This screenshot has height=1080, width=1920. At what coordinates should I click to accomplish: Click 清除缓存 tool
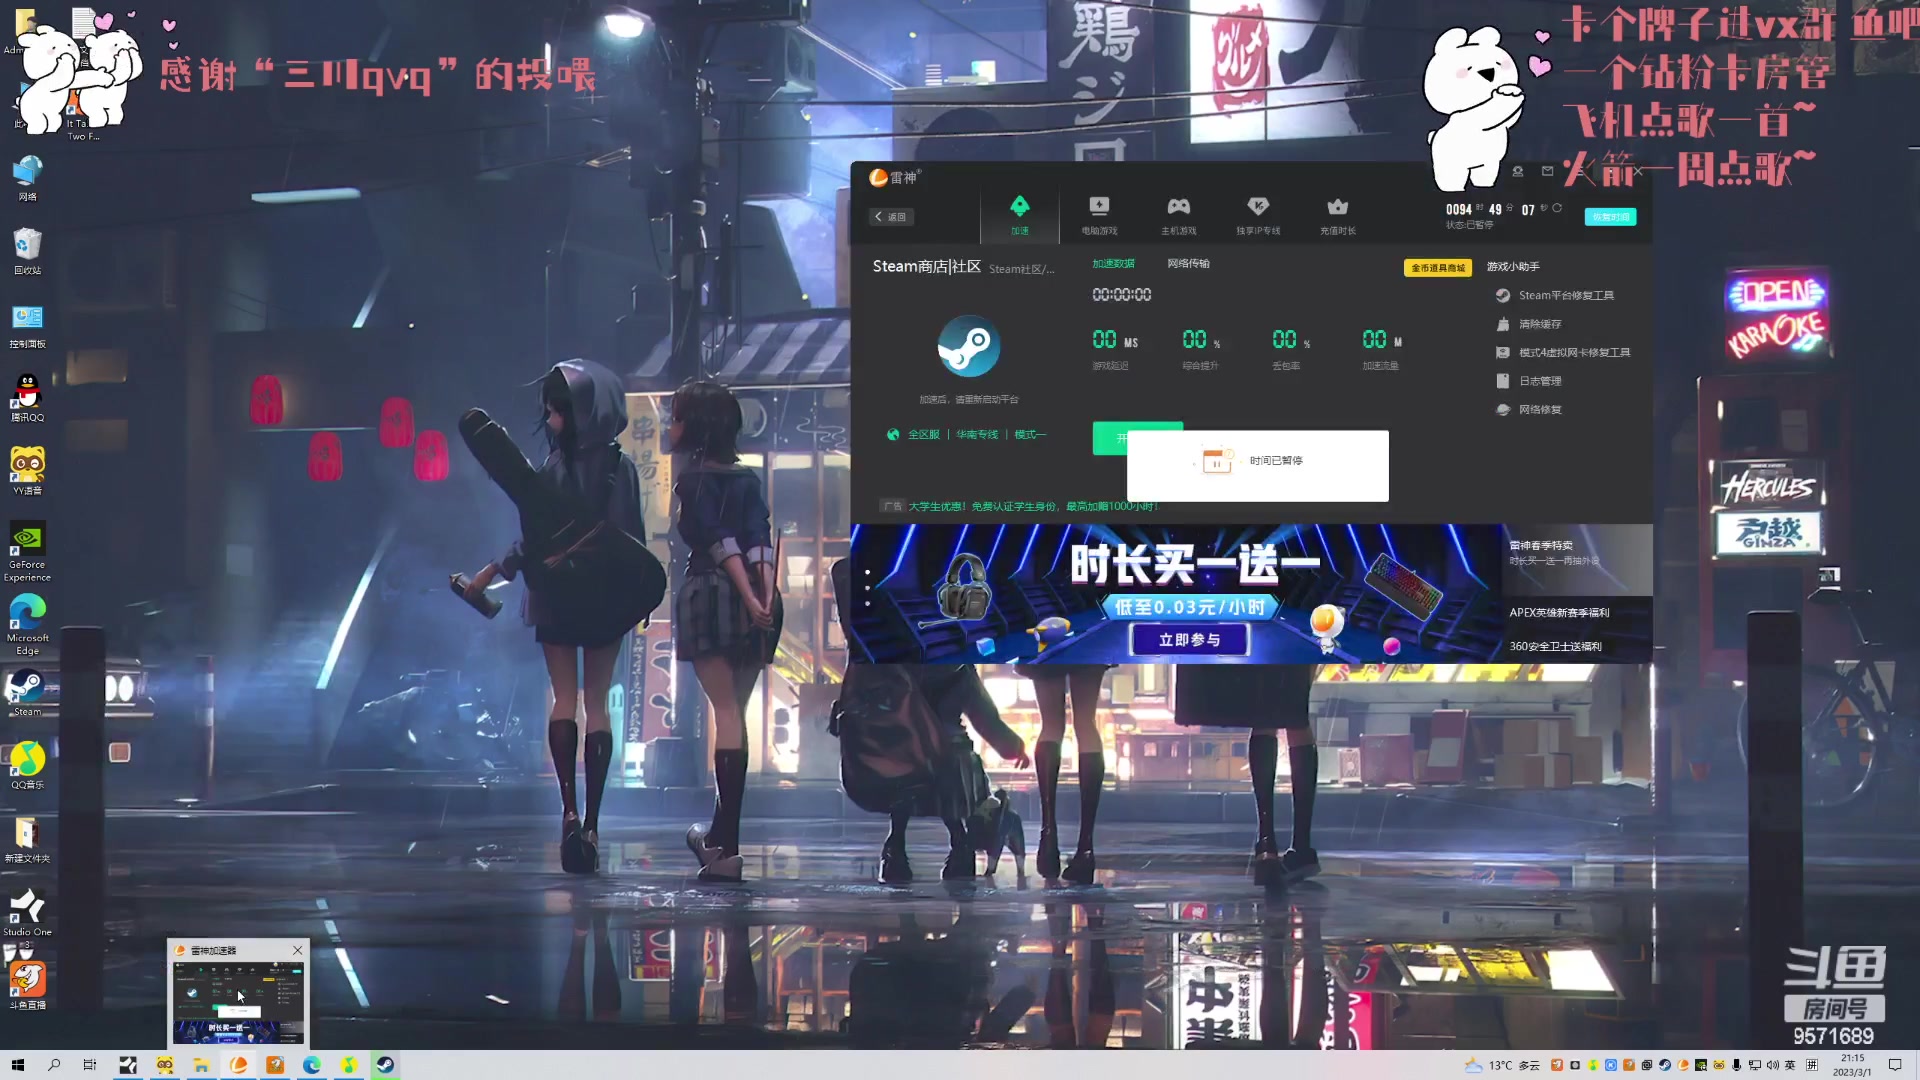[1529, 324]
